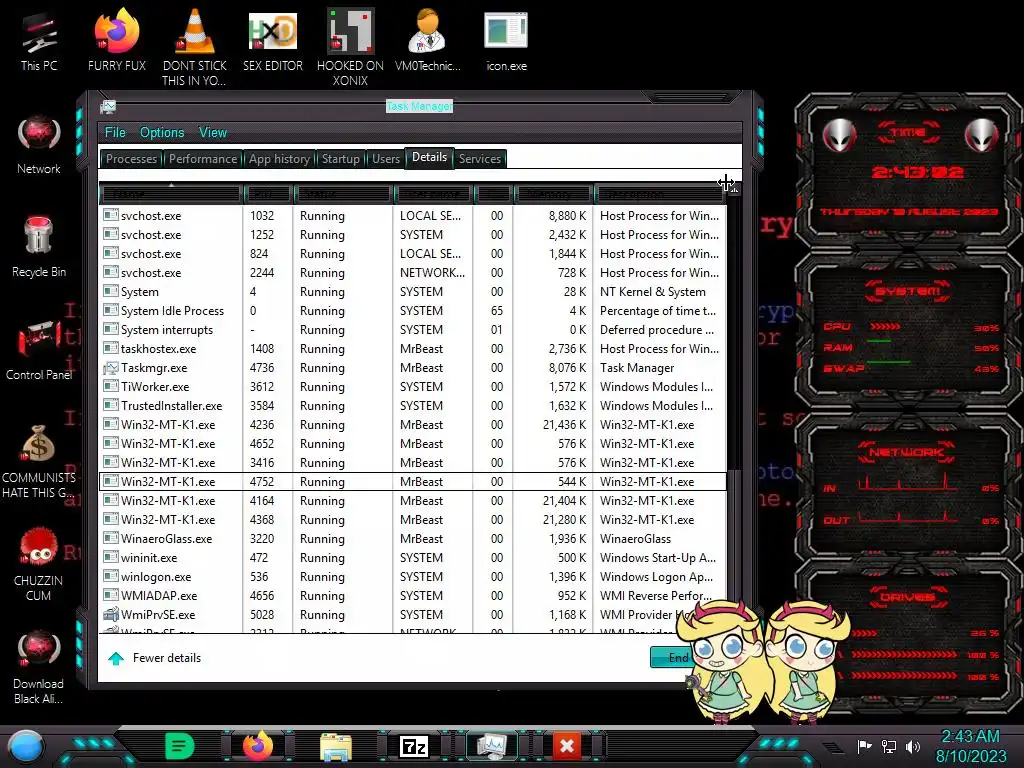Open the Network desktop icon
Screen dimensions: 1024x768
click(x=39, y=145)
